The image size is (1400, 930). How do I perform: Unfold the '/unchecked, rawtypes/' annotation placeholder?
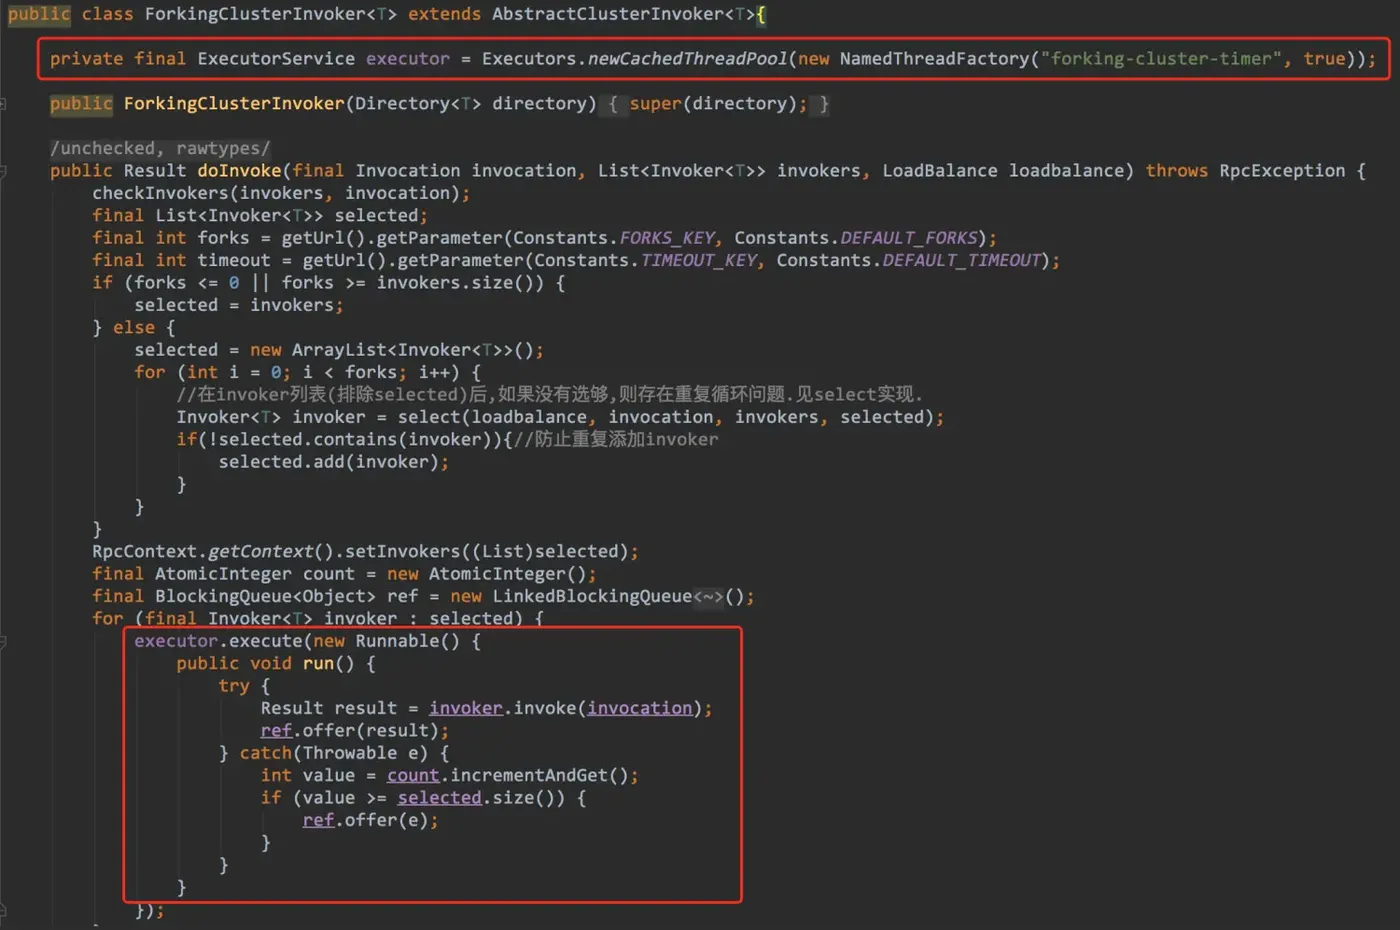160,149
